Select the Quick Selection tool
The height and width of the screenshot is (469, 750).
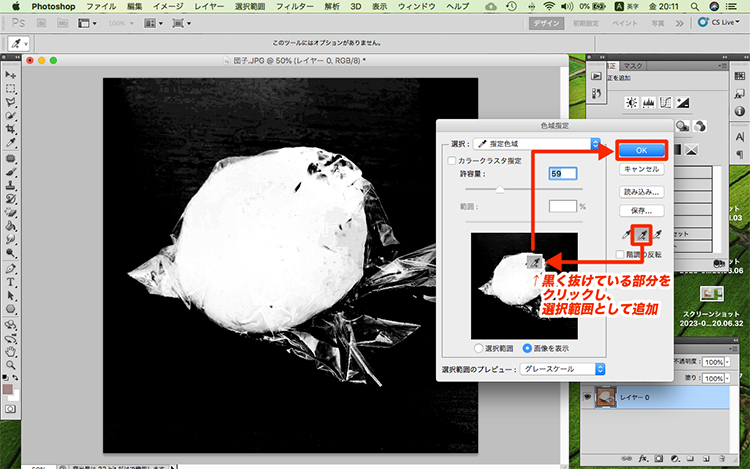(x=11, y=116)
